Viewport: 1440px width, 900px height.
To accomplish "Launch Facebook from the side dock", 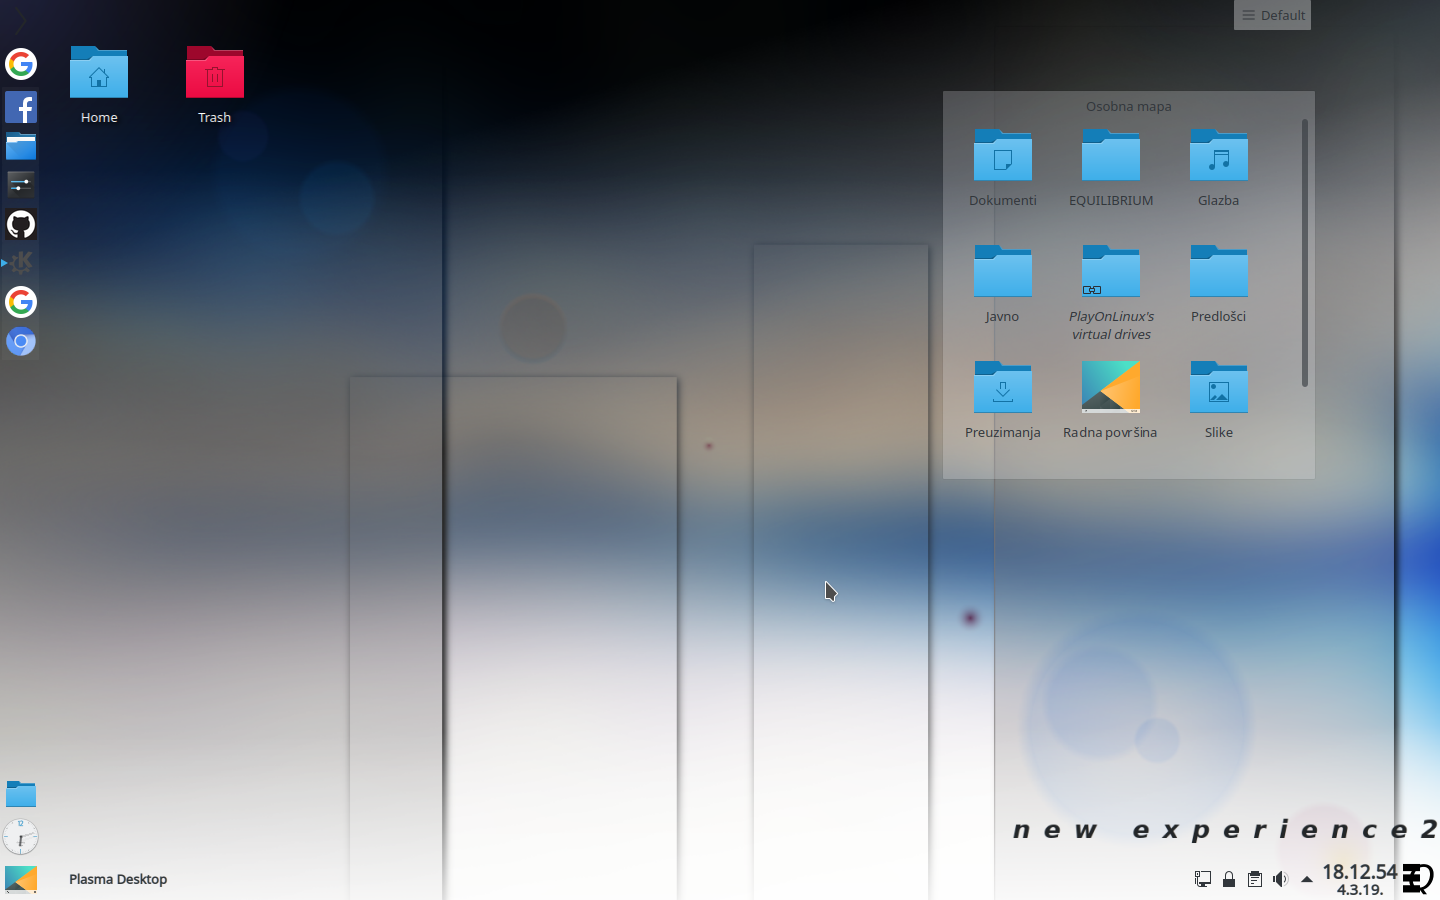I will tap(21, 107).
